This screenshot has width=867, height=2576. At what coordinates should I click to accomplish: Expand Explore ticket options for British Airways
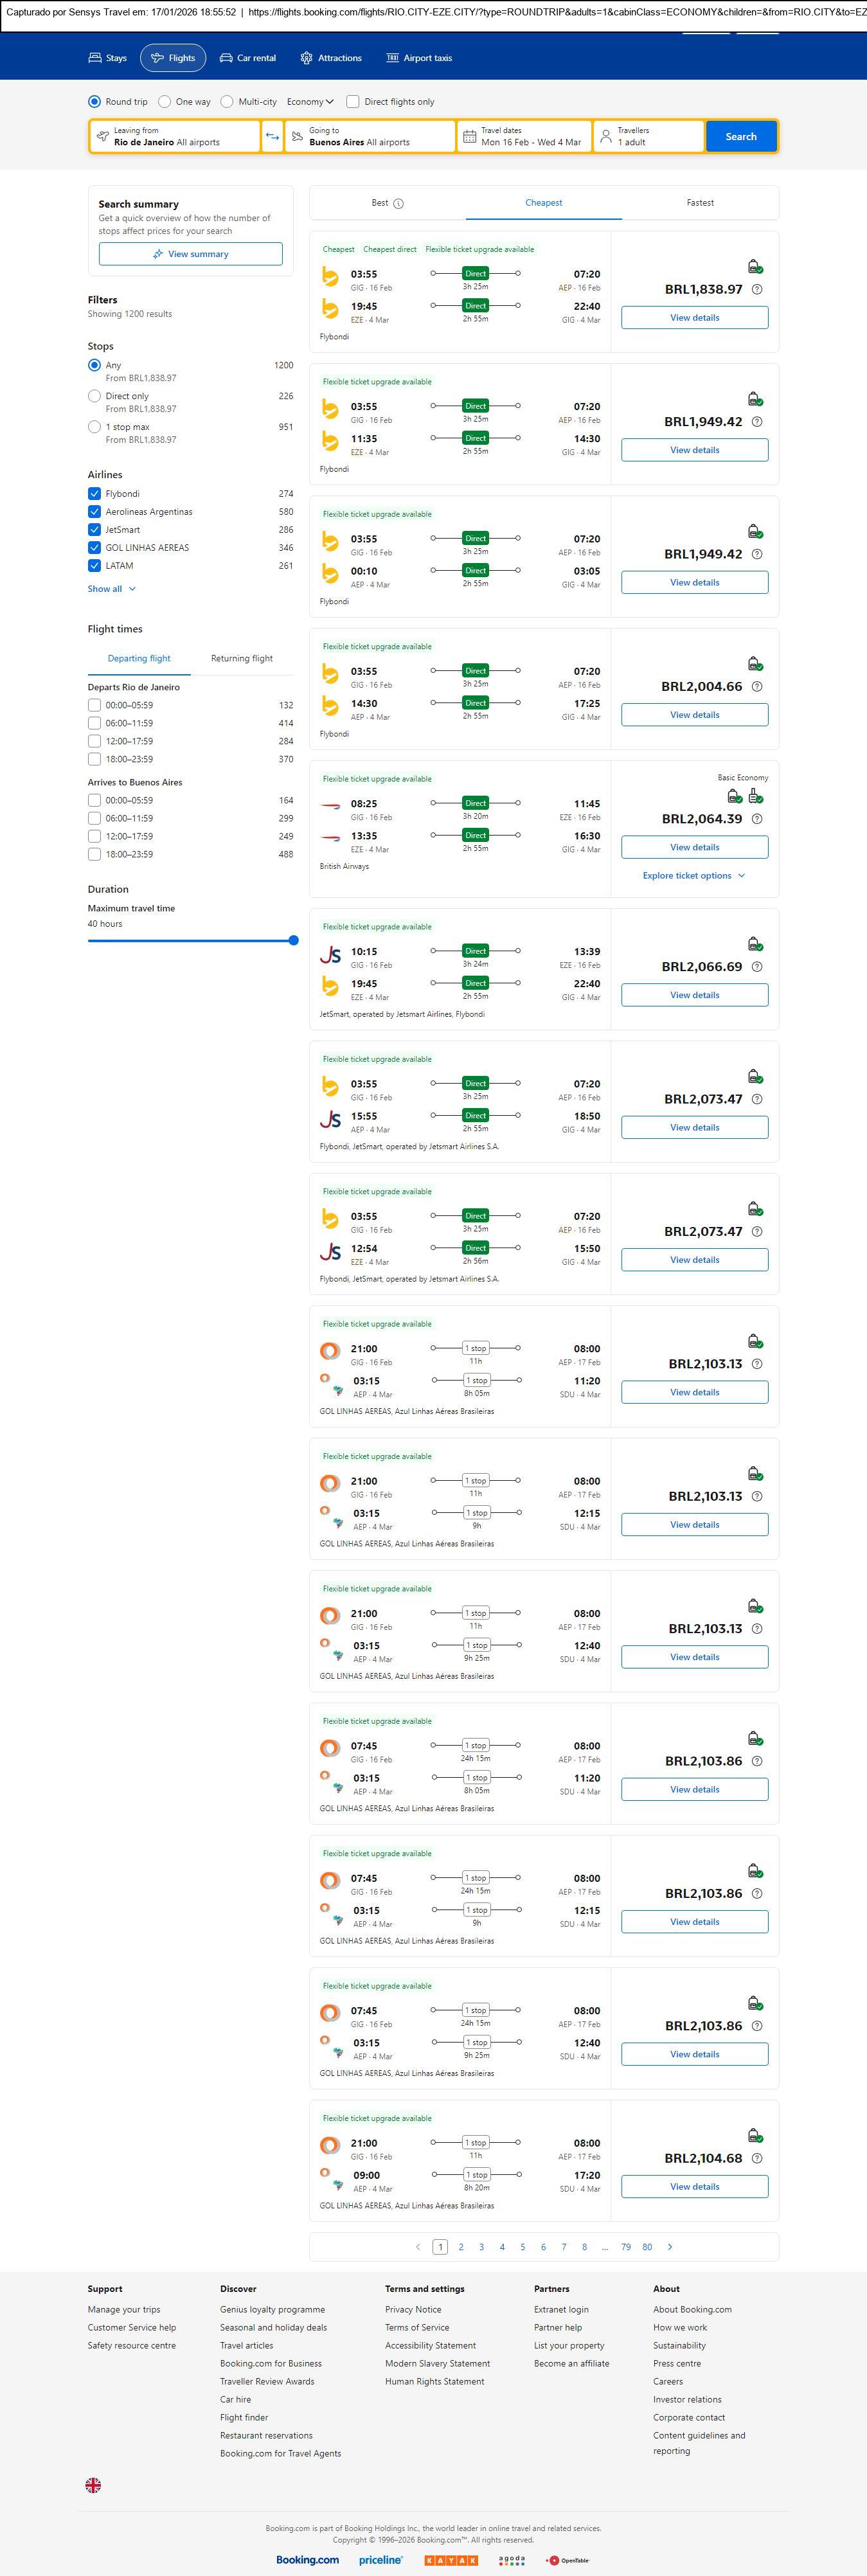(x=694, y=876)
